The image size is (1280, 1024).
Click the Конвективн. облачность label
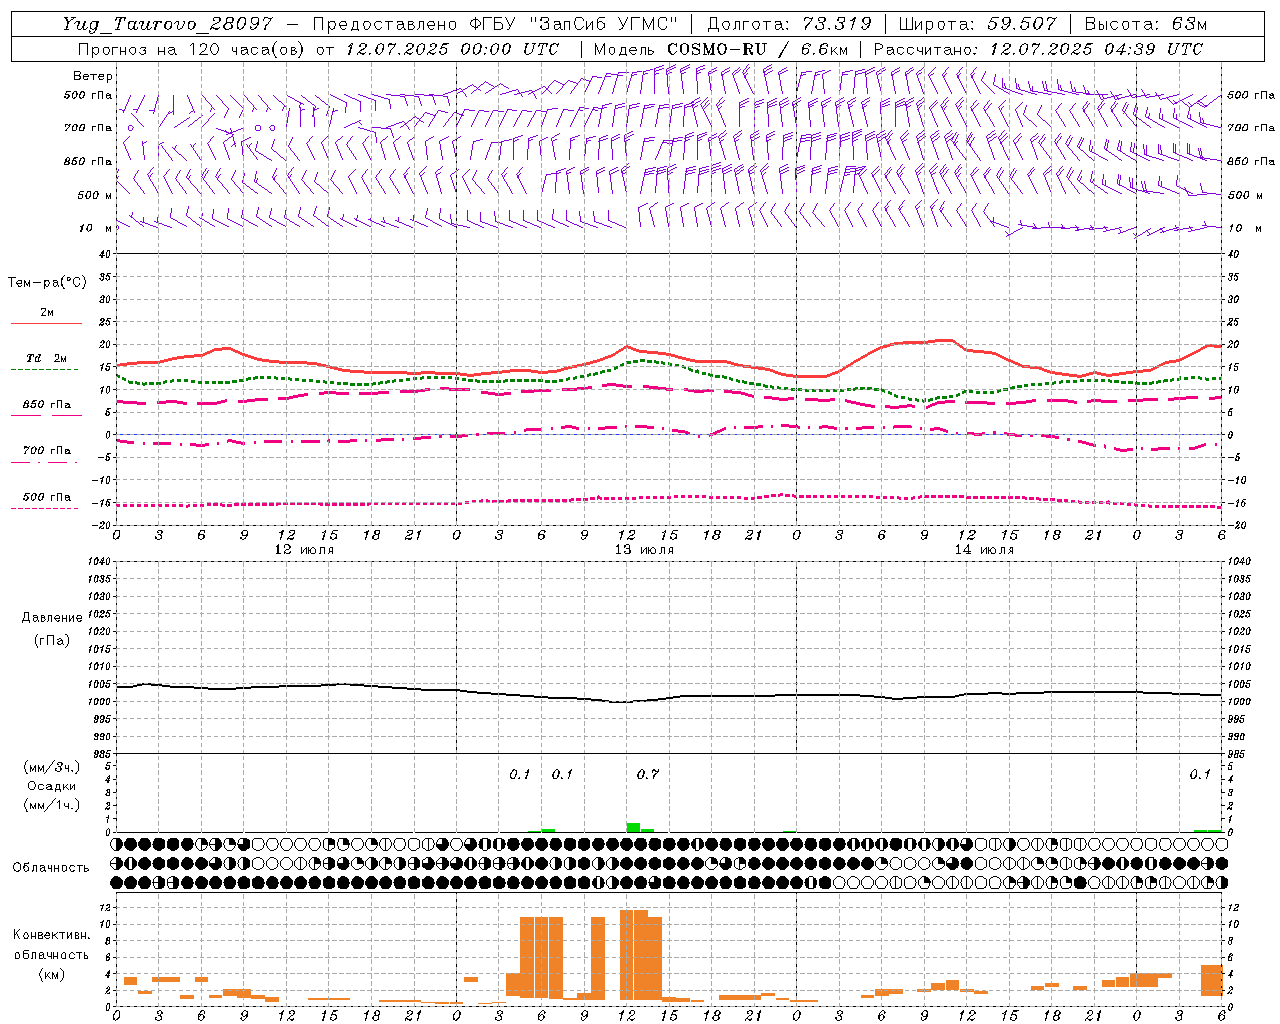pyautogui.click(x=51, y=945)
